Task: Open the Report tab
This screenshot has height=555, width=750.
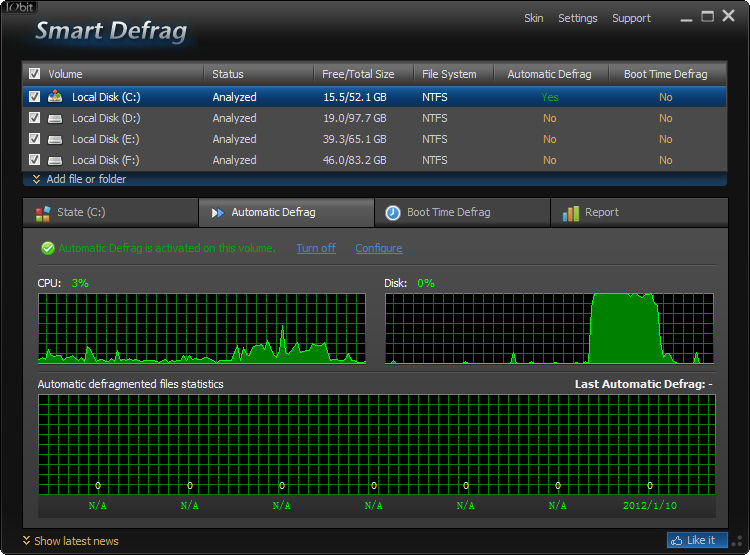Action: 639,212
